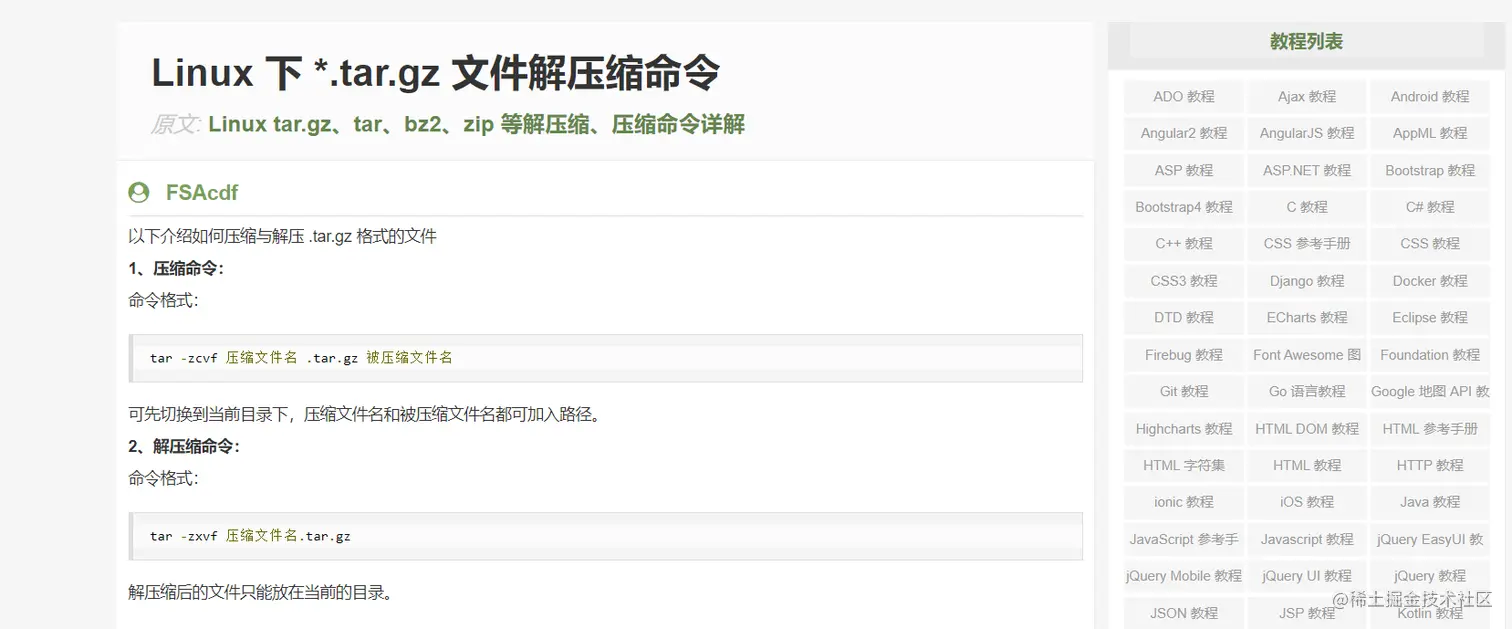The width and height of the screenshot is (1512, 629).
Task: Go to Highcharts 教程
Action: point(1184,429)
